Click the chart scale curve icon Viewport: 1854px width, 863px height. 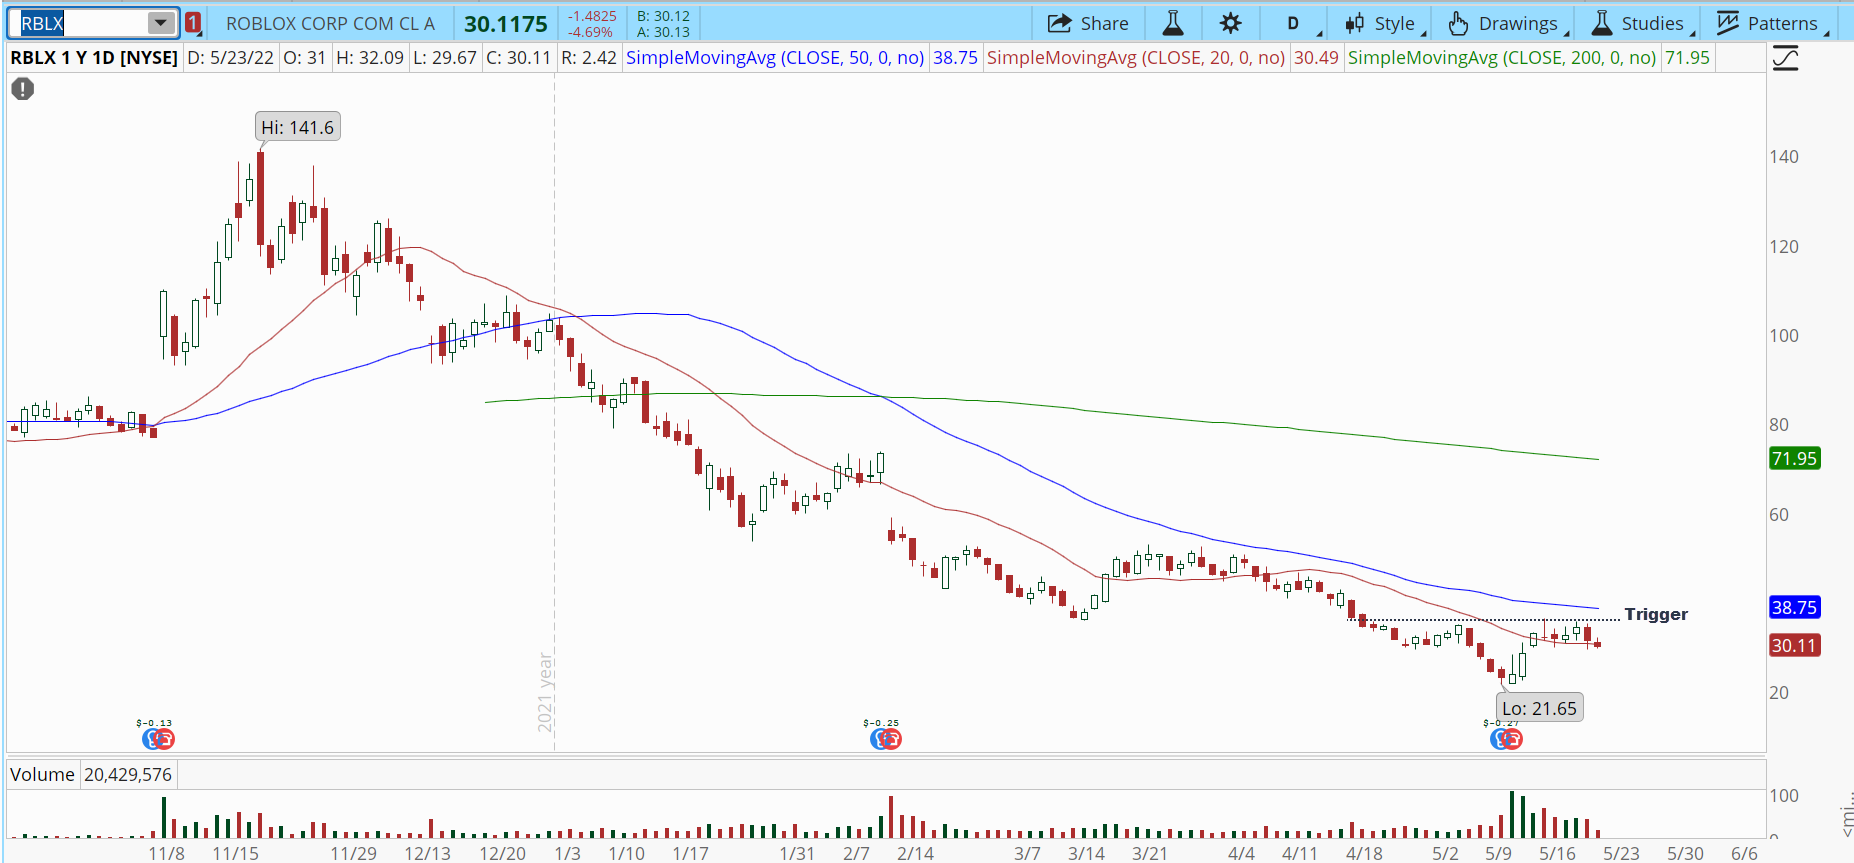coord(1786,59)
